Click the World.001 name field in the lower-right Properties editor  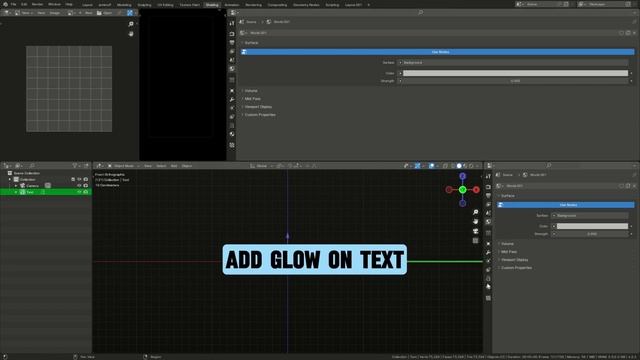pos(560,186)
